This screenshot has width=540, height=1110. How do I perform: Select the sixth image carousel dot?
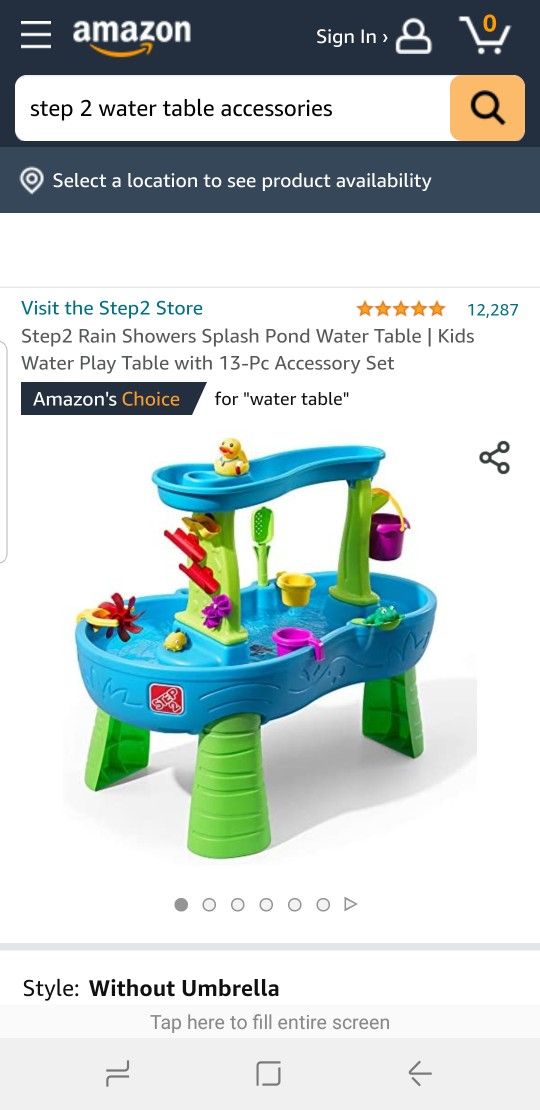point(323,904)
